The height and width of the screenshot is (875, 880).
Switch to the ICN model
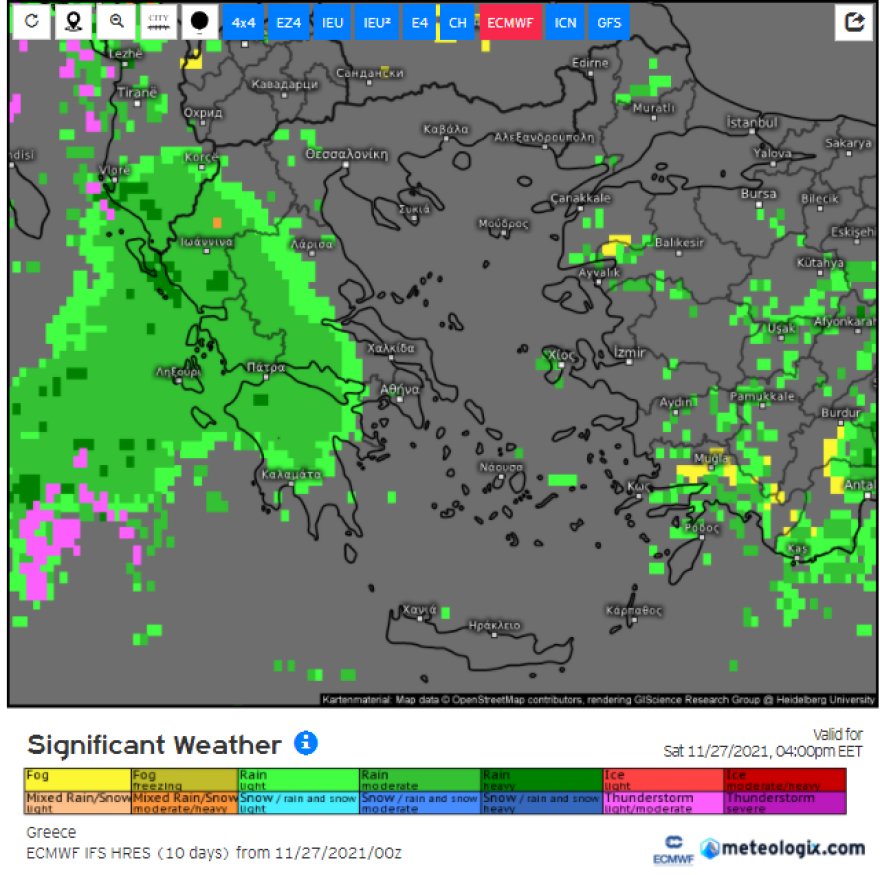566,22
